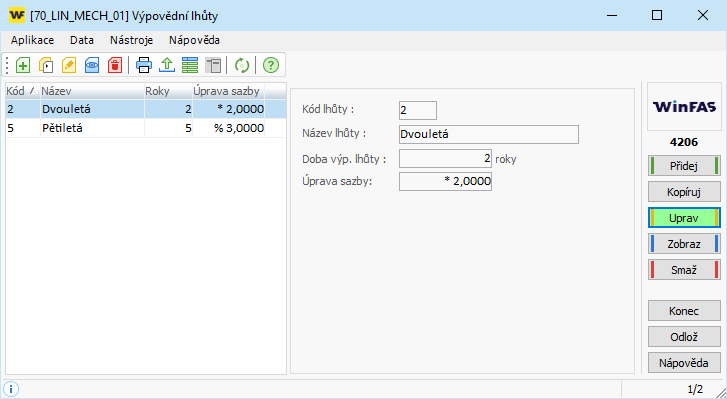
Task: Sort by the Název column header
Action: 92,91
